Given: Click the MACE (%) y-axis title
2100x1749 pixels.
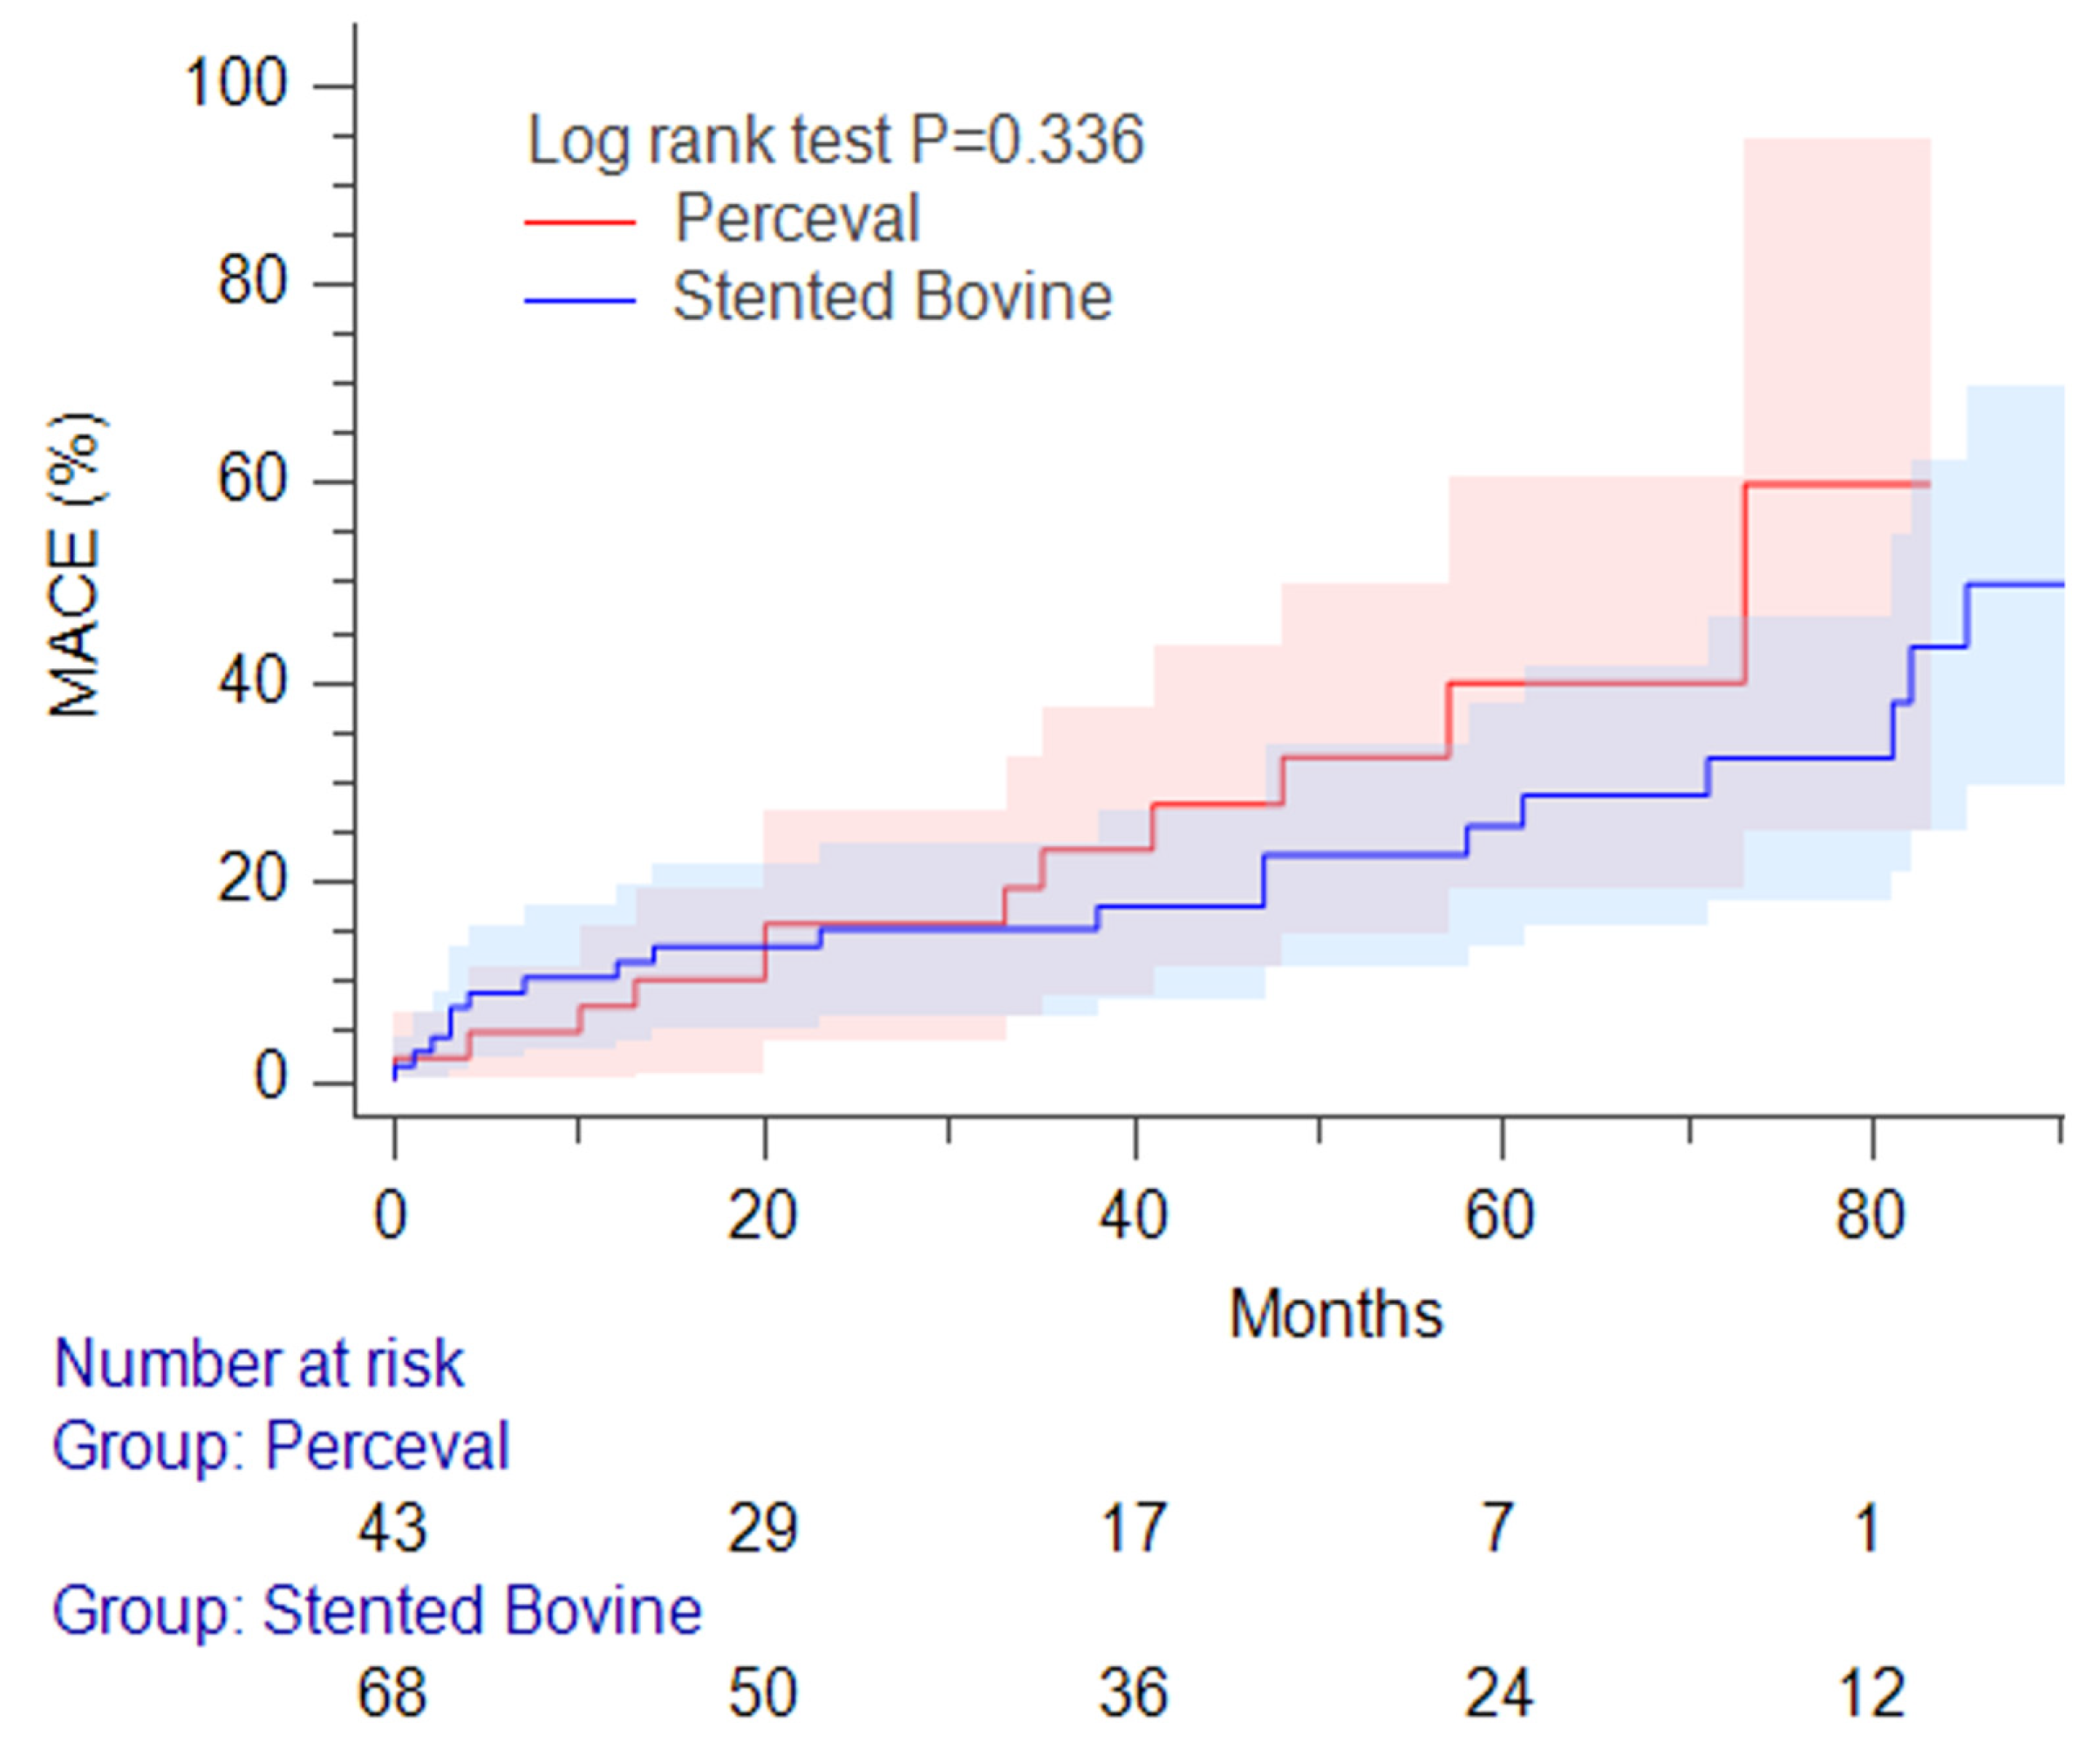Looking at the screenshot, I should pos(76,565).
